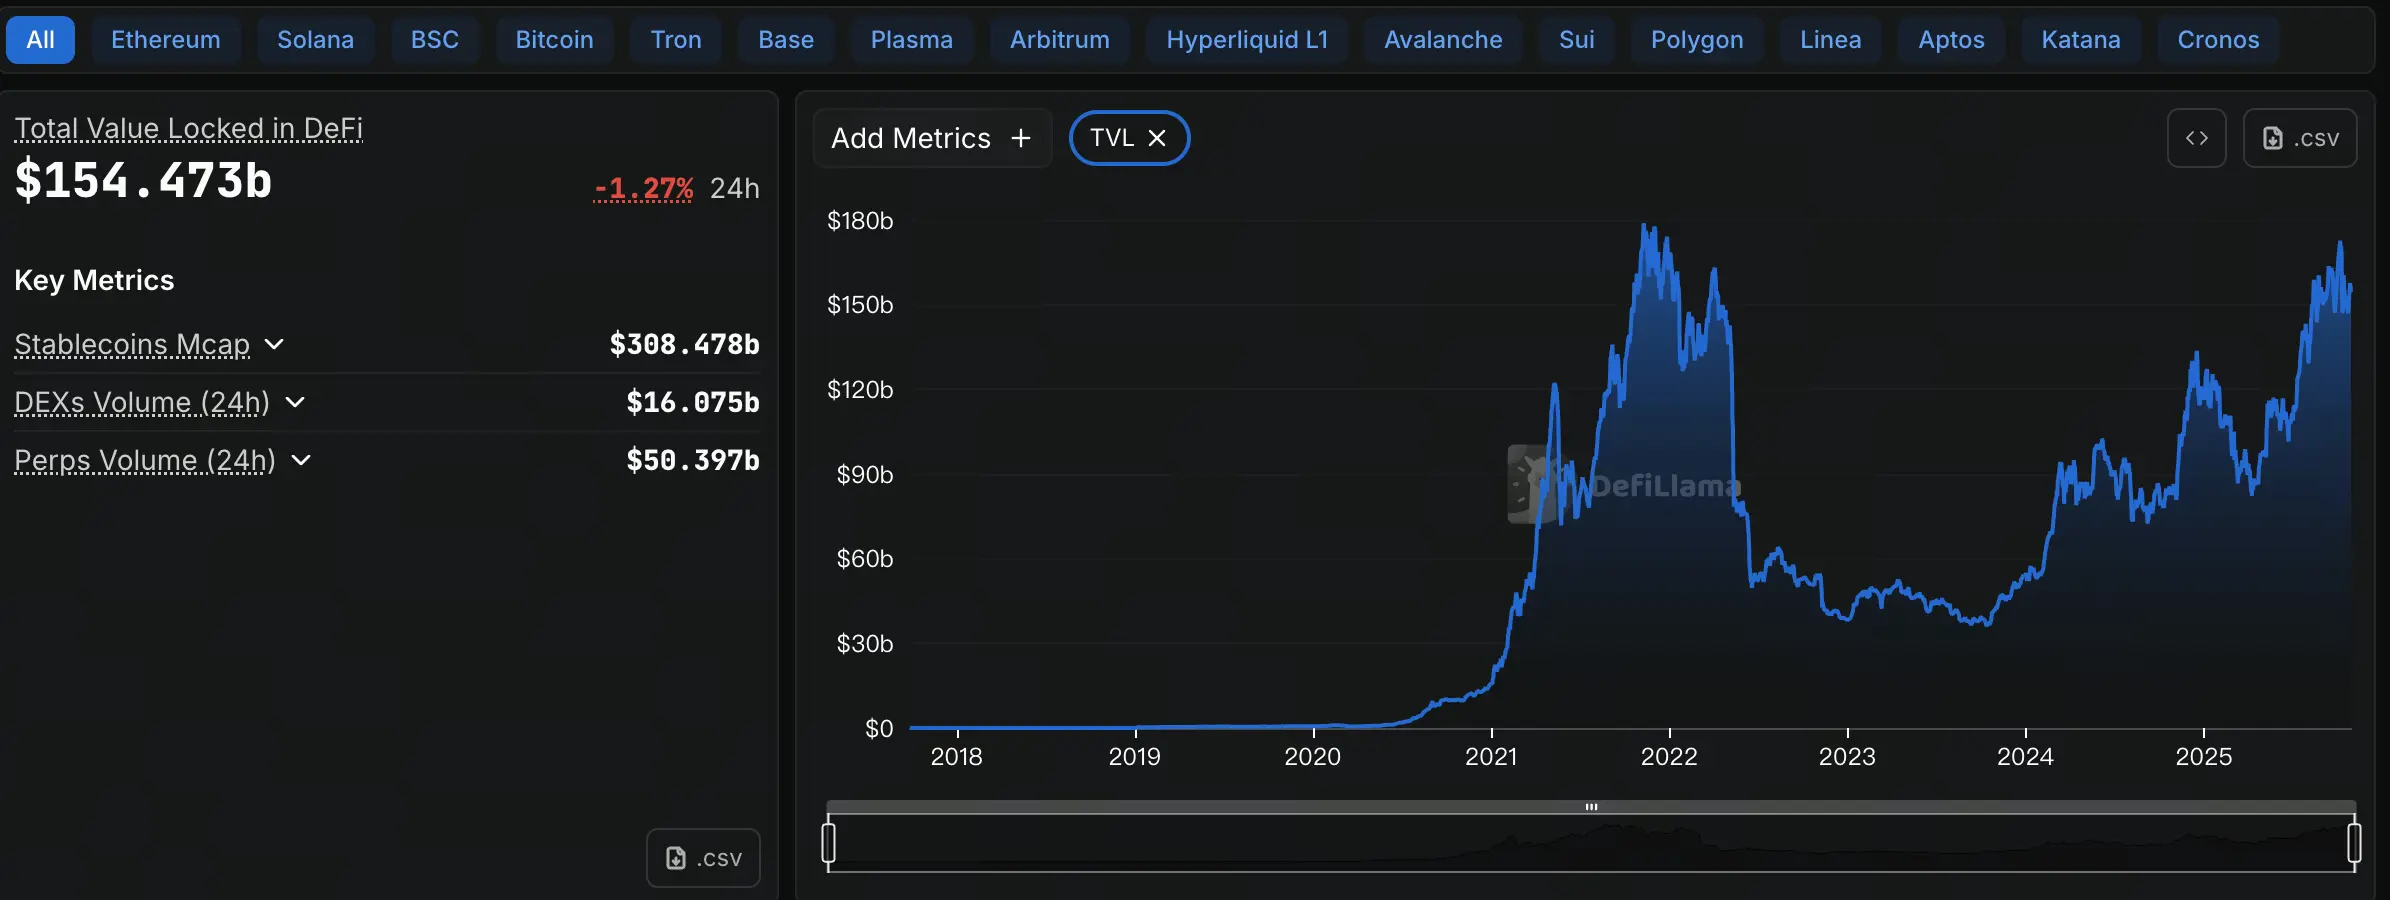Click the Stablecoins Mcap label
The image size is (2390, 900).
point(132,345)
